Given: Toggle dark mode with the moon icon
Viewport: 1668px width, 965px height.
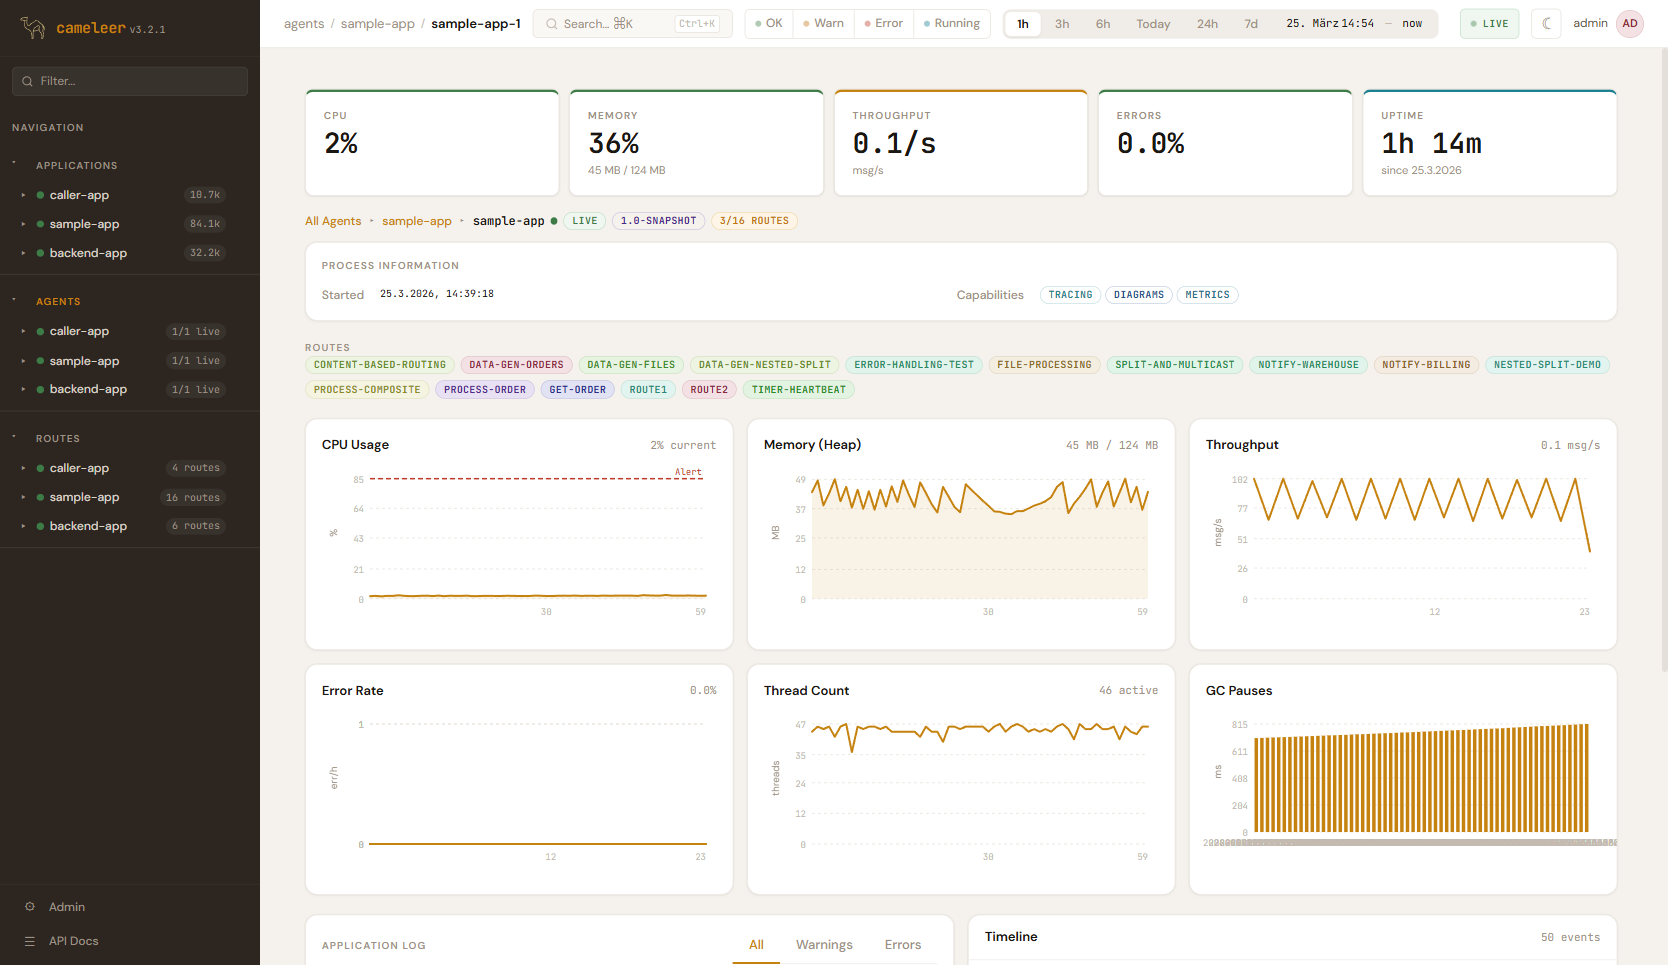Looking at the screenshot, I should click(x=1546, y=24).
